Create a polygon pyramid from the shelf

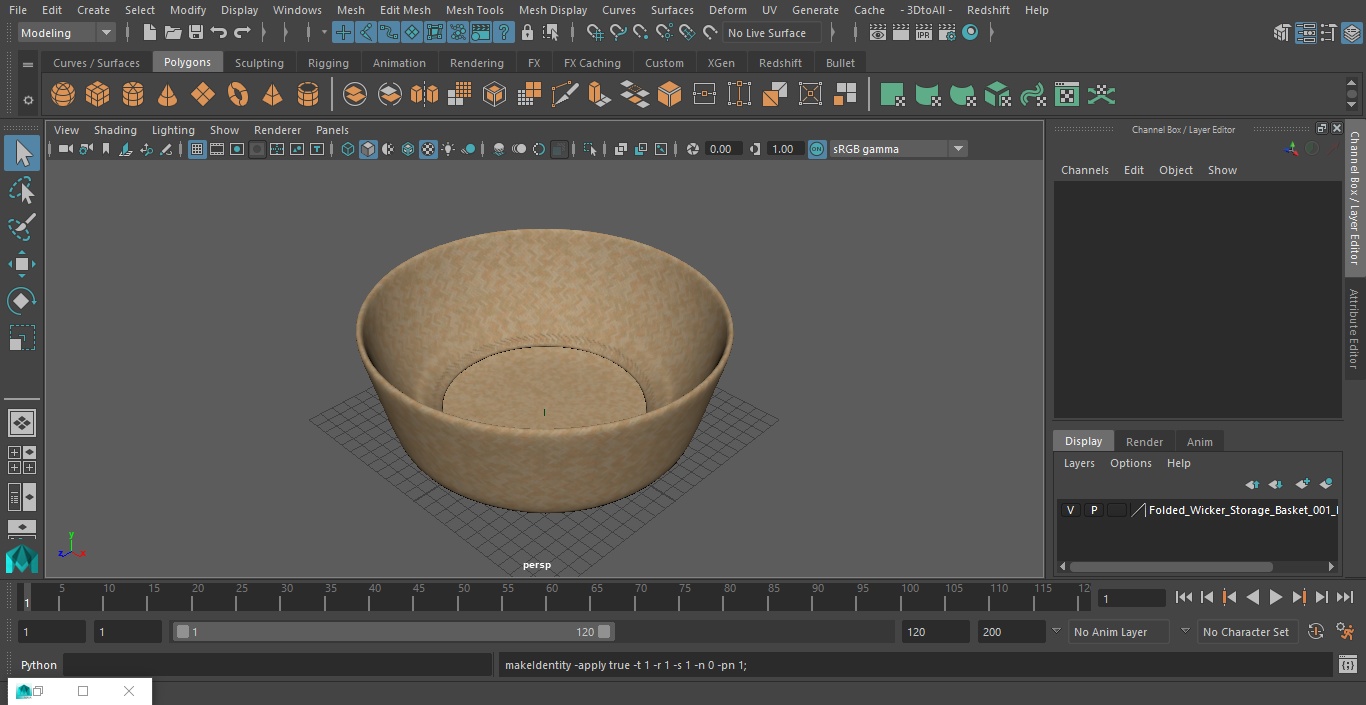click(x=272, y=95)
